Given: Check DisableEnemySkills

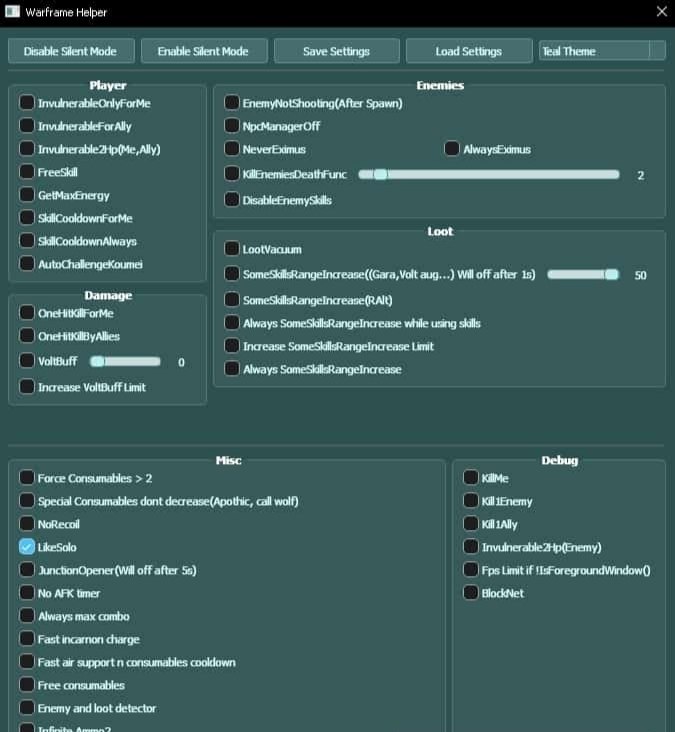Looking at the screenshot, I should [232, 200].
